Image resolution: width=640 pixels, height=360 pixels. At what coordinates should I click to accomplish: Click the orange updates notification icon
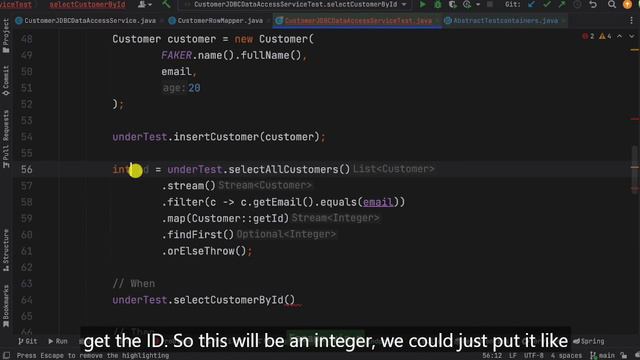627,4
